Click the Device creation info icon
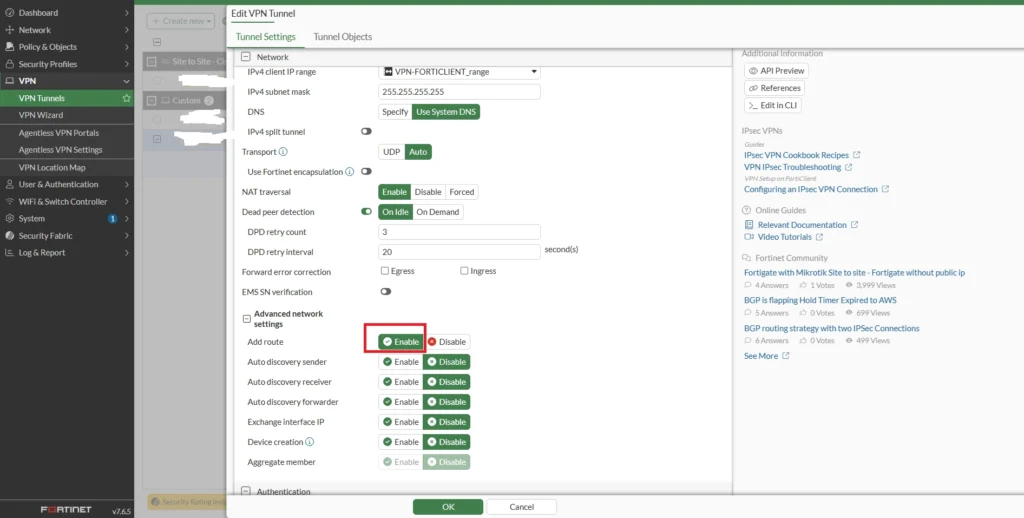Screen dimensions: 1024x518 310,442
